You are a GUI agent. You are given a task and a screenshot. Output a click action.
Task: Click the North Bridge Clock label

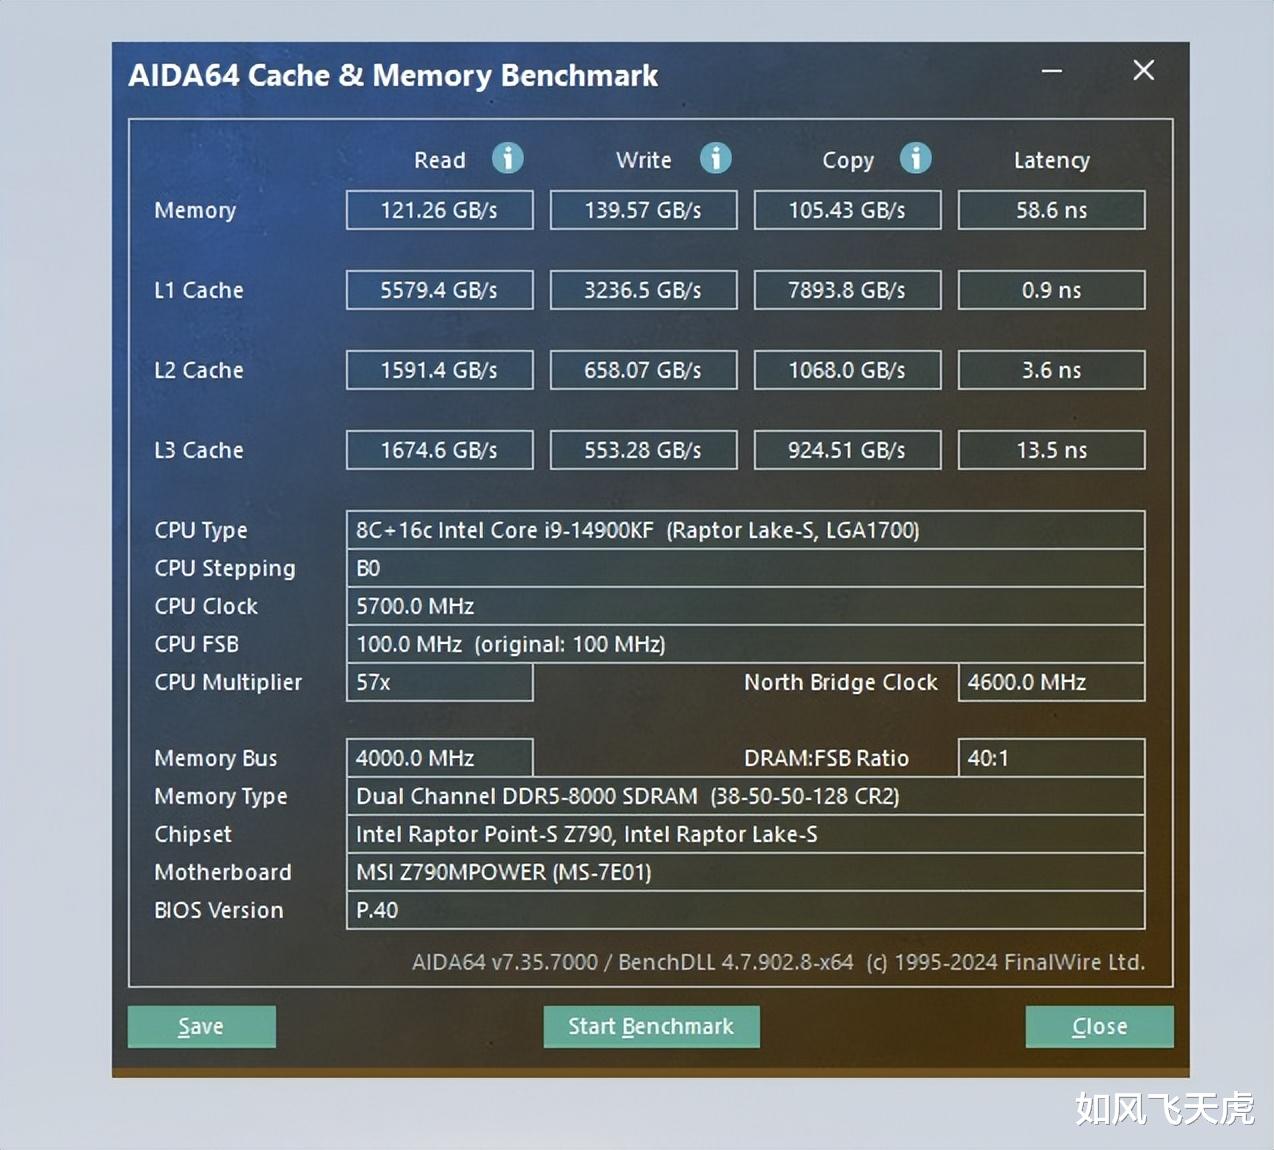click(x=841, y=682)
